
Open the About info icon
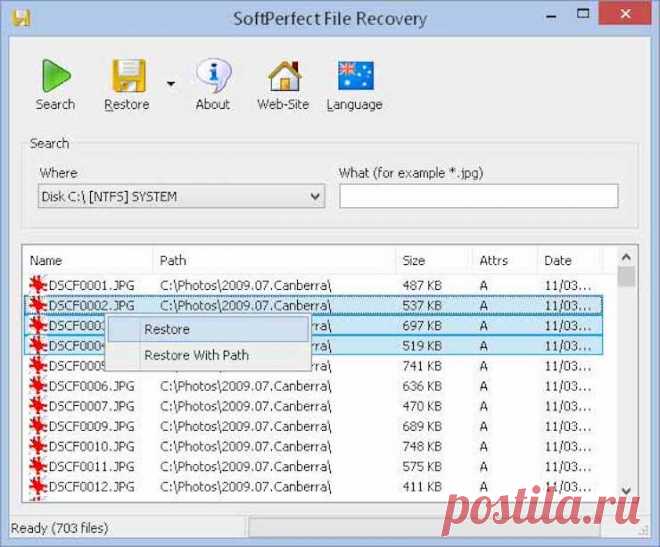tap(214, 76)
